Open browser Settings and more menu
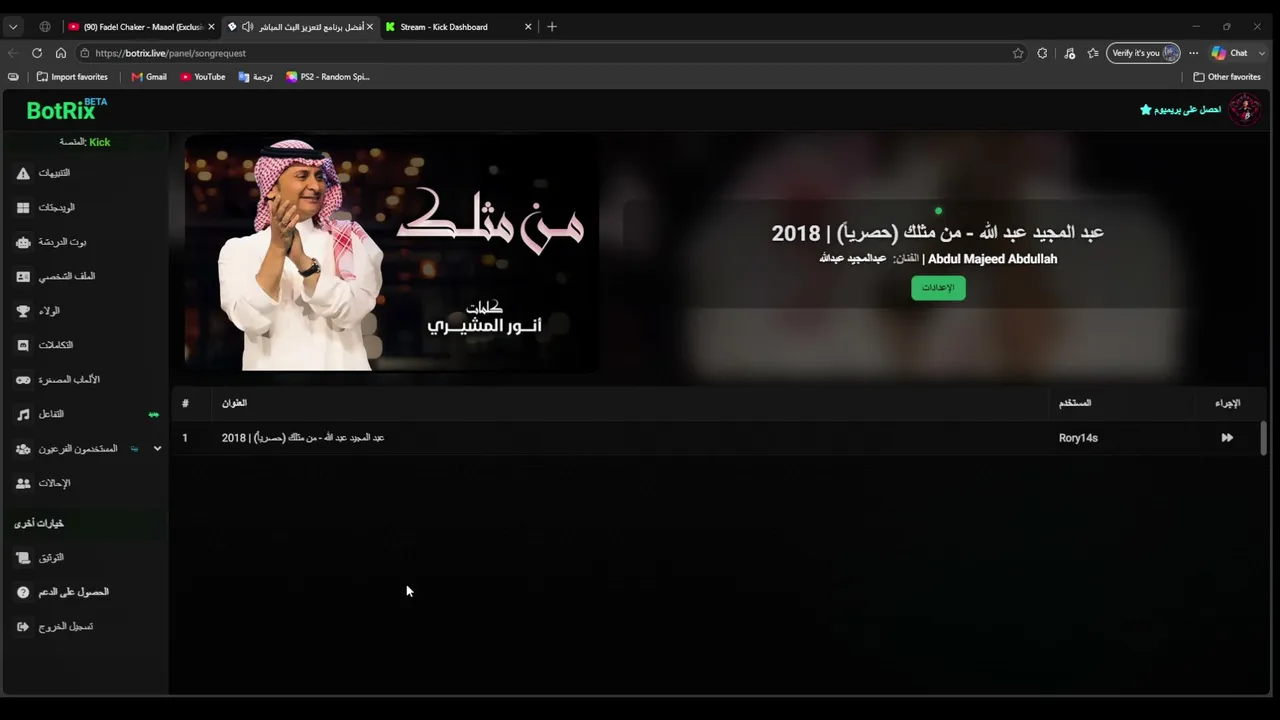 pos(1193,53)
